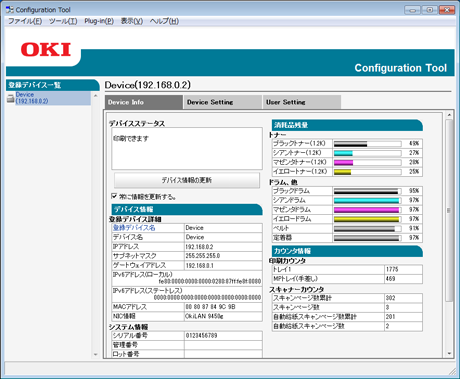The width and height of the screenshot is (460, 379).
Task: Click the 消耗品残量 section header
Action: 347,125
